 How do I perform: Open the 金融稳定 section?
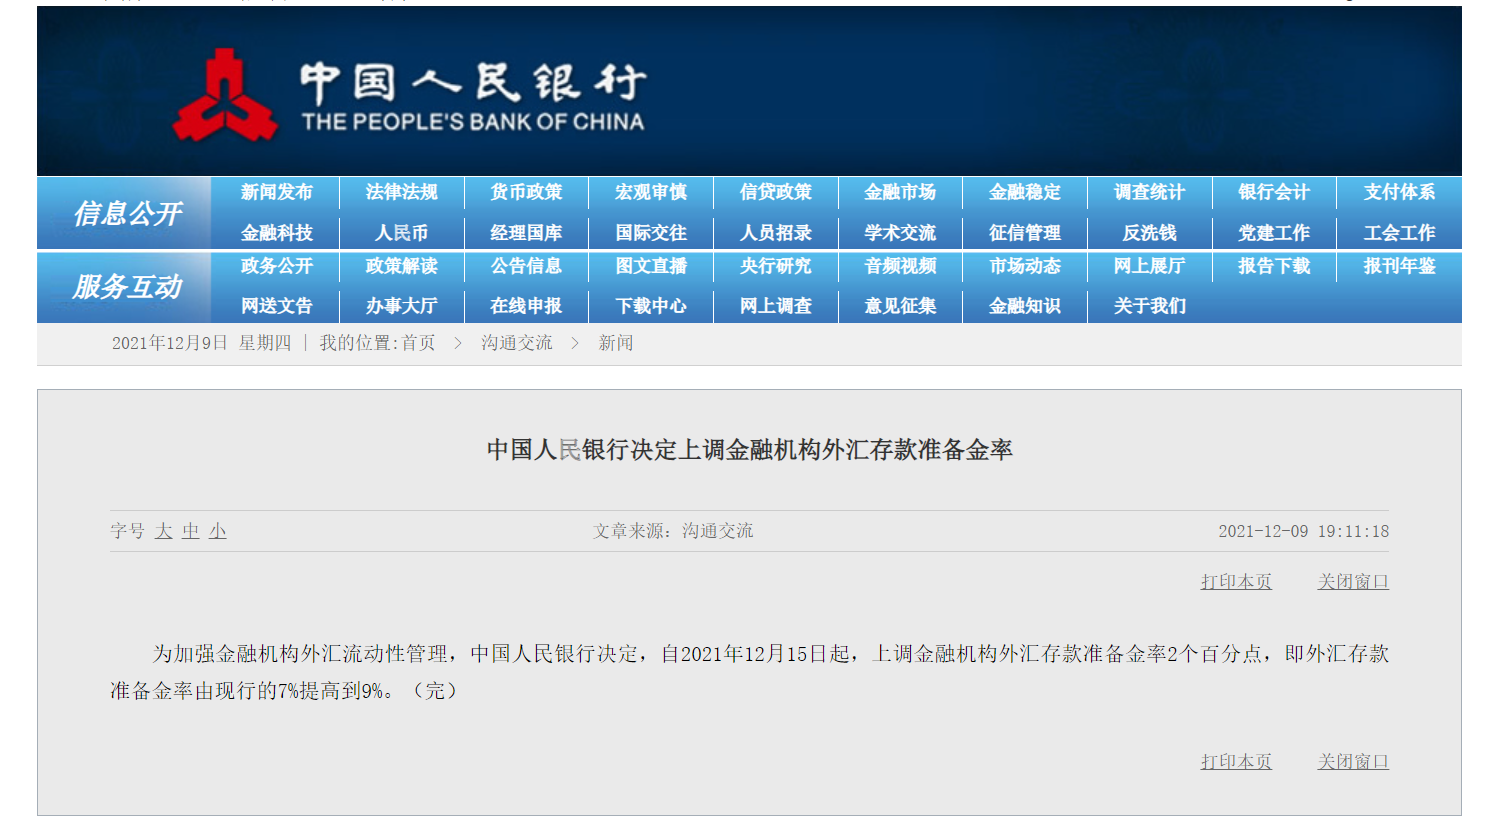(x=1025, y=192)
